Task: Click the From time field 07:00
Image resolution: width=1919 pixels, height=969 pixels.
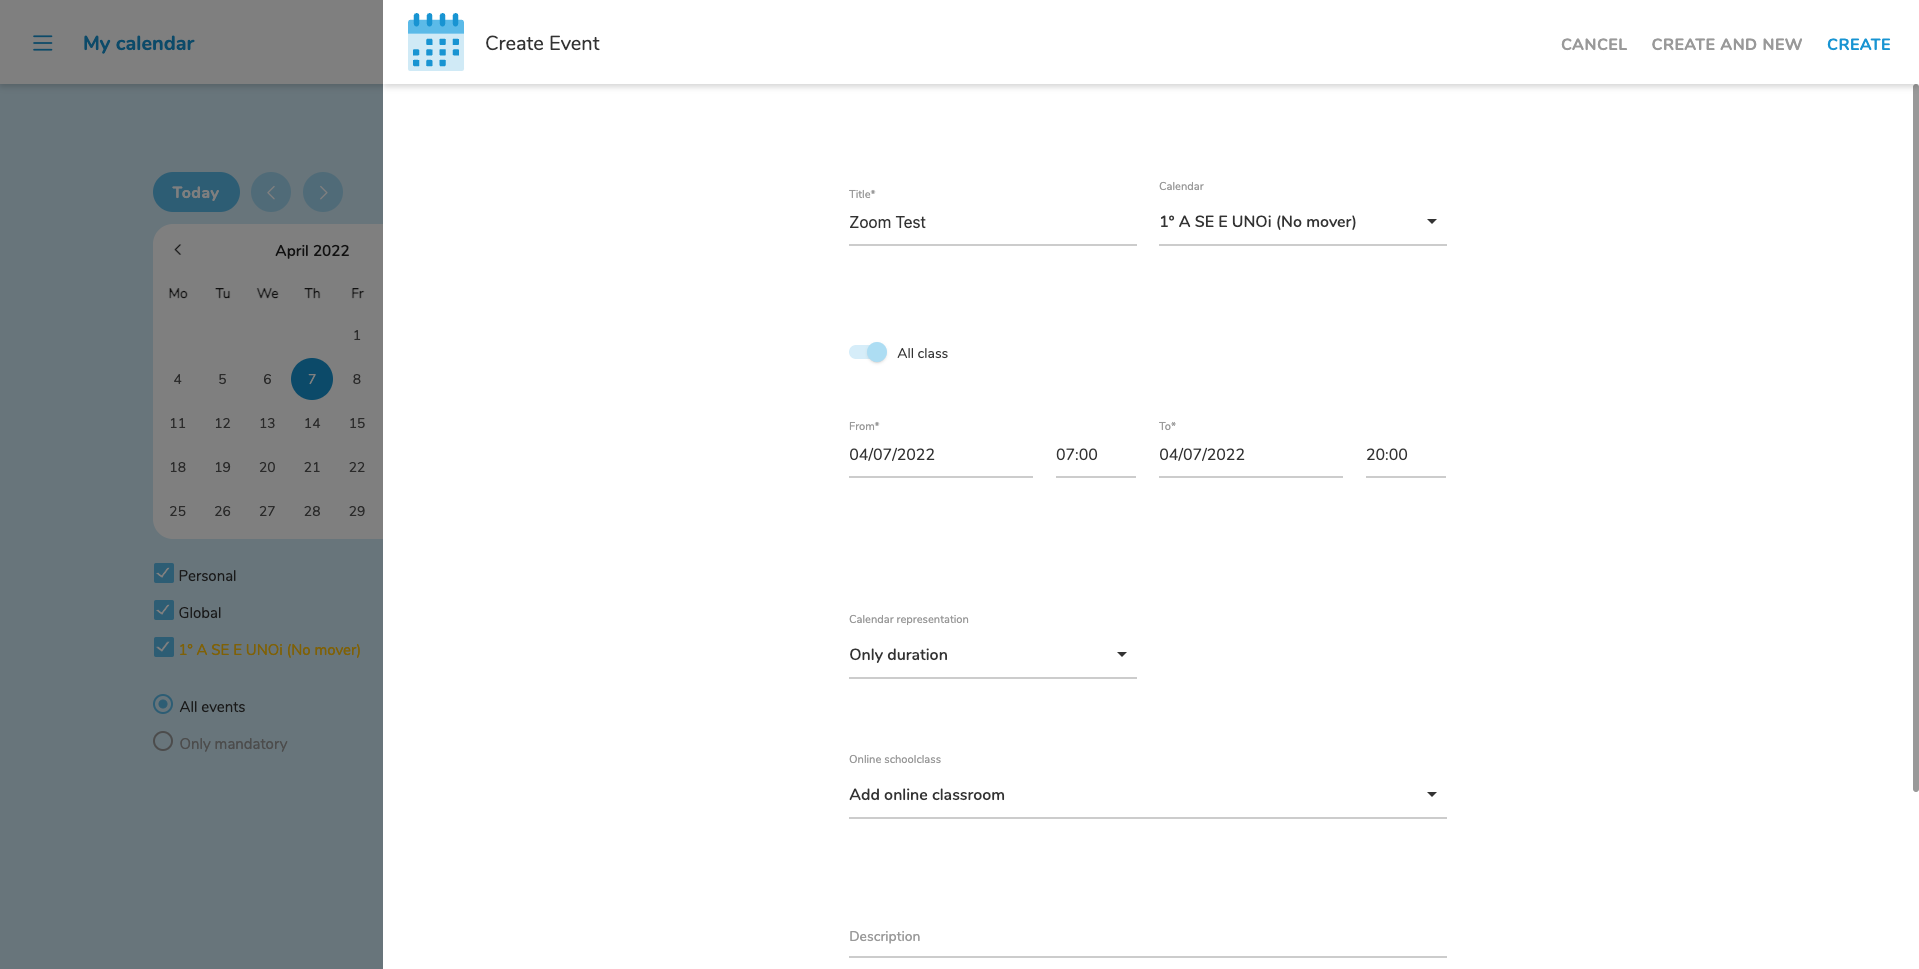Action: pyautogui.click(x=1094, y=455)
